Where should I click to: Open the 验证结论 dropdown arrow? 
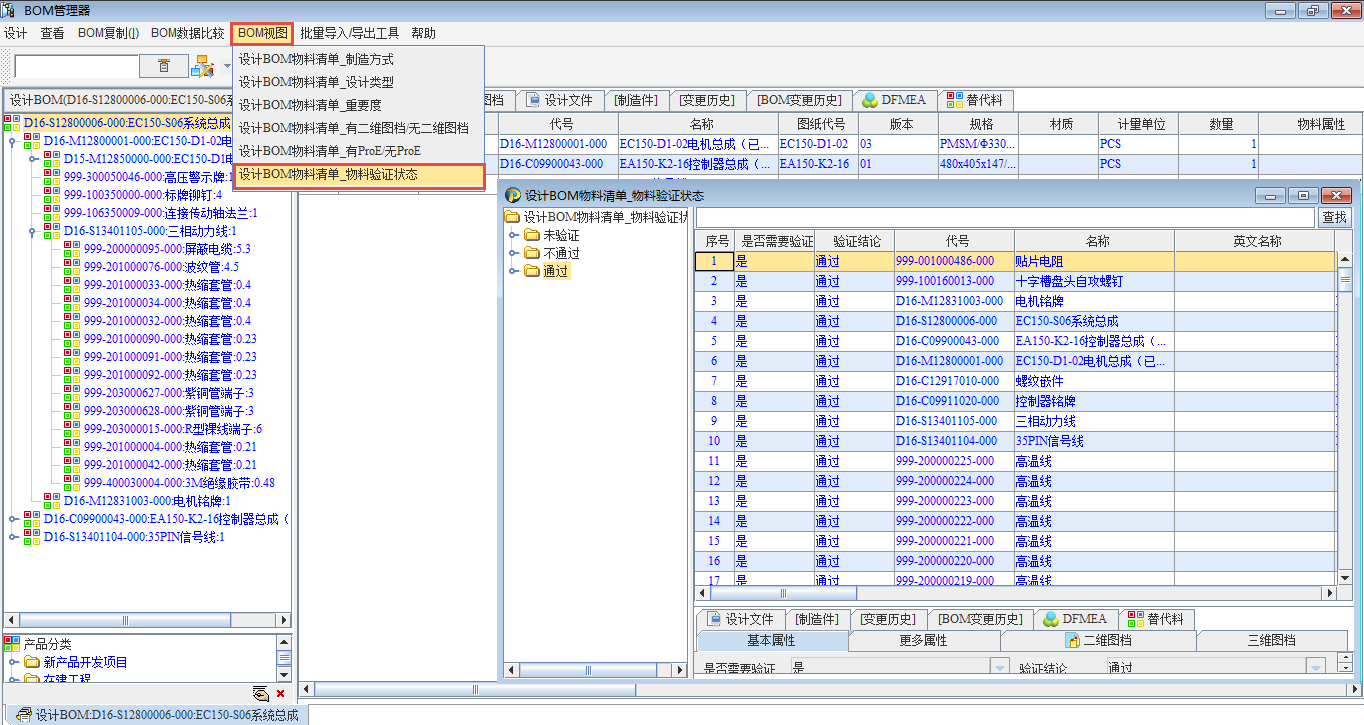click(1316, 667)
